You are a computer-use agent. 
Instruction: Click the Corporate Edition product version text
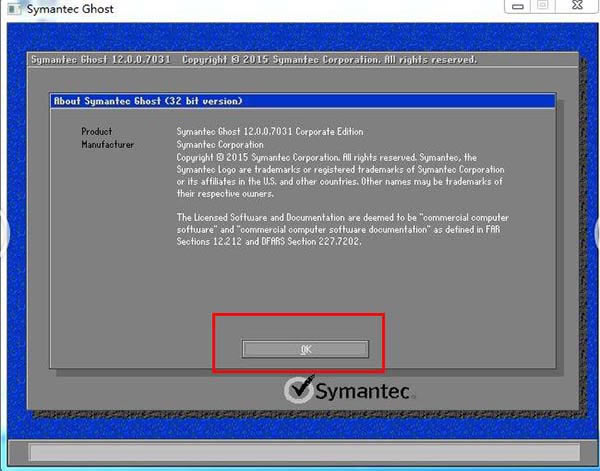click(x=270, y=132)
